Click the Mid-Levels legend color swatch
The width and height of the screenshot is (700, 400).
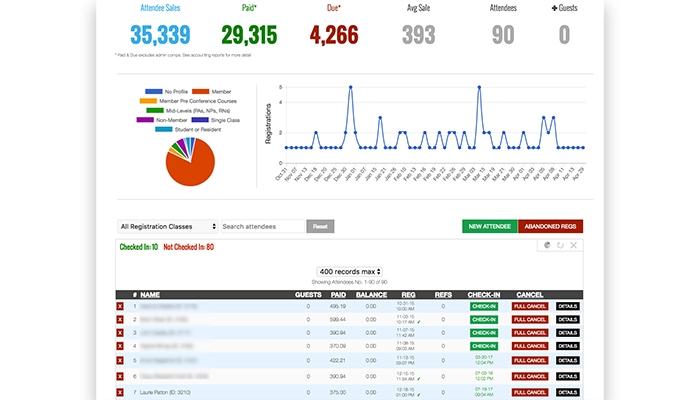click(x=155, y=110)
